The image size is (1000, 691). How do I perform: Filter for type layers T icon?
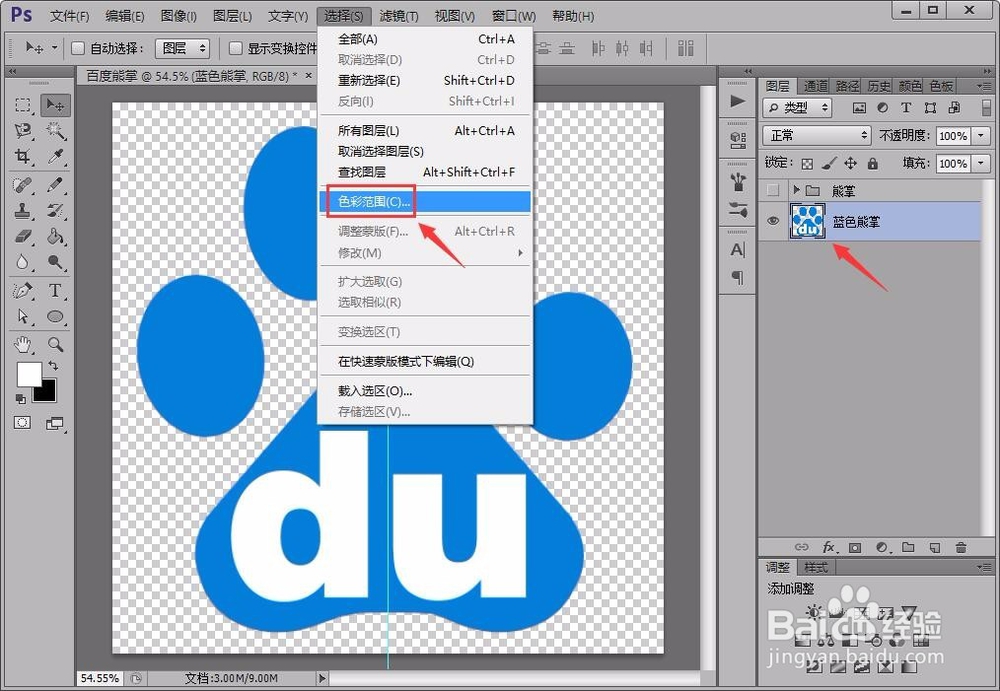pyautogui.click(x=906, y=107)
